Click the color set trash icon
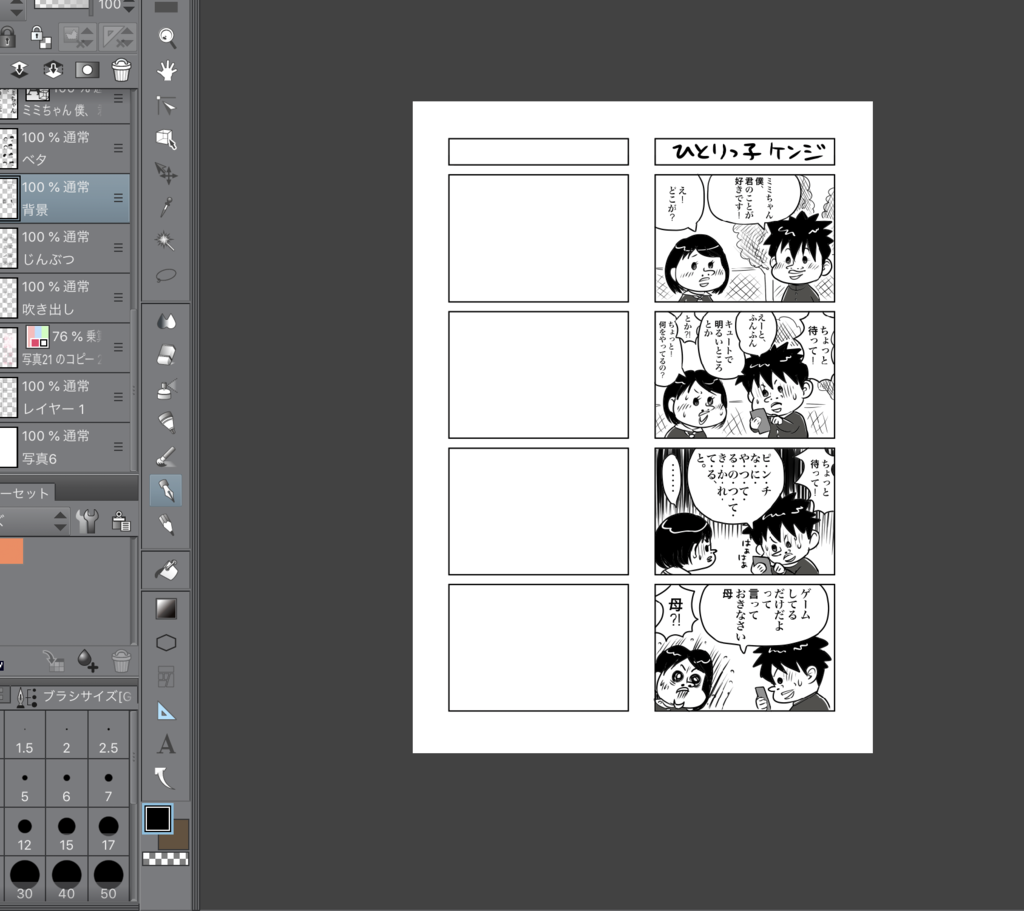This screenshot has height=911, width=1024. [x=121, y=660]
